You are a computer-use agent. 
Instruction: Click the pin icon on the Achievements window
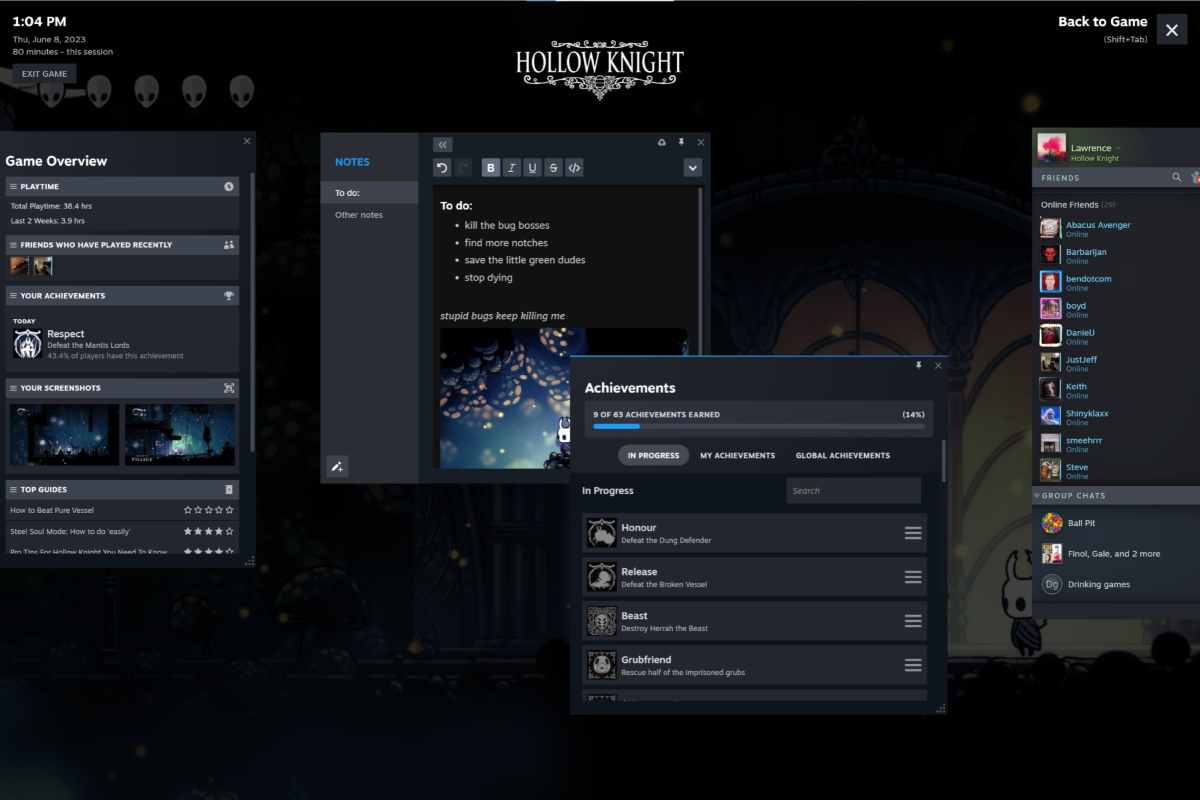point(918,365)
